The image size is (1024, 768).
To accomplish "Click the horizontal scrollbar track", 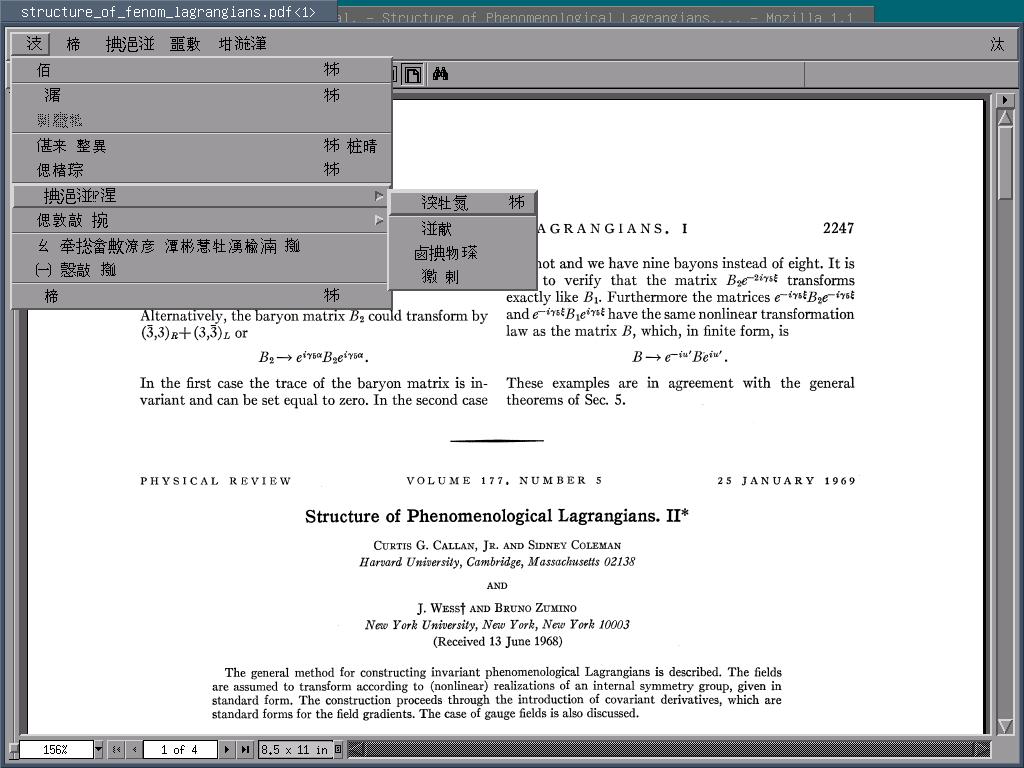I will (x=669, y=749).
